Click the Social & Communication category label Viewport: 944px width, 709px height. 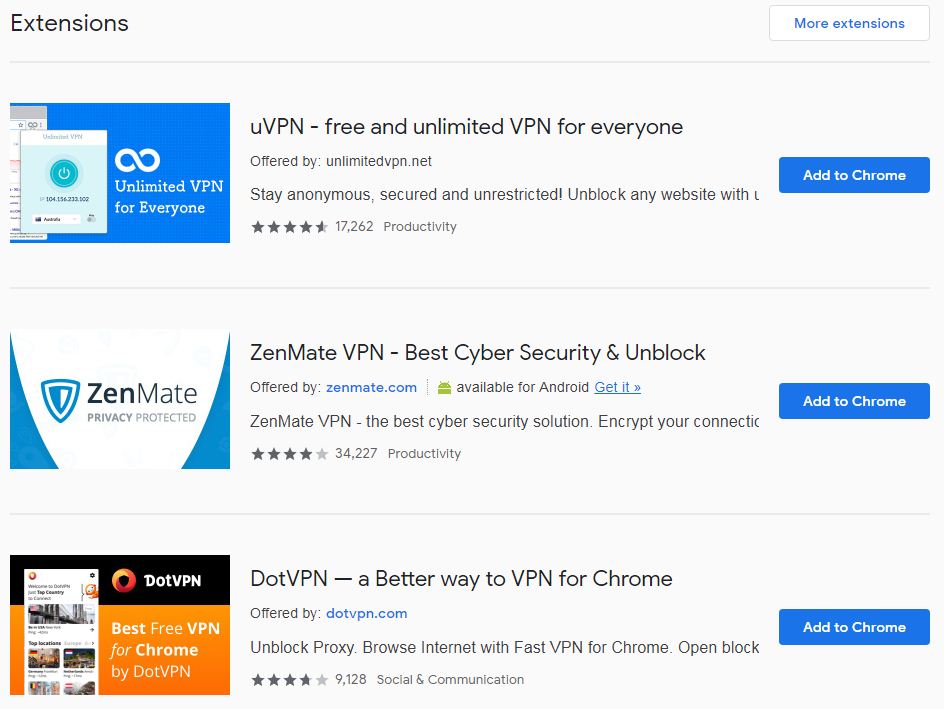click(450, 680)
